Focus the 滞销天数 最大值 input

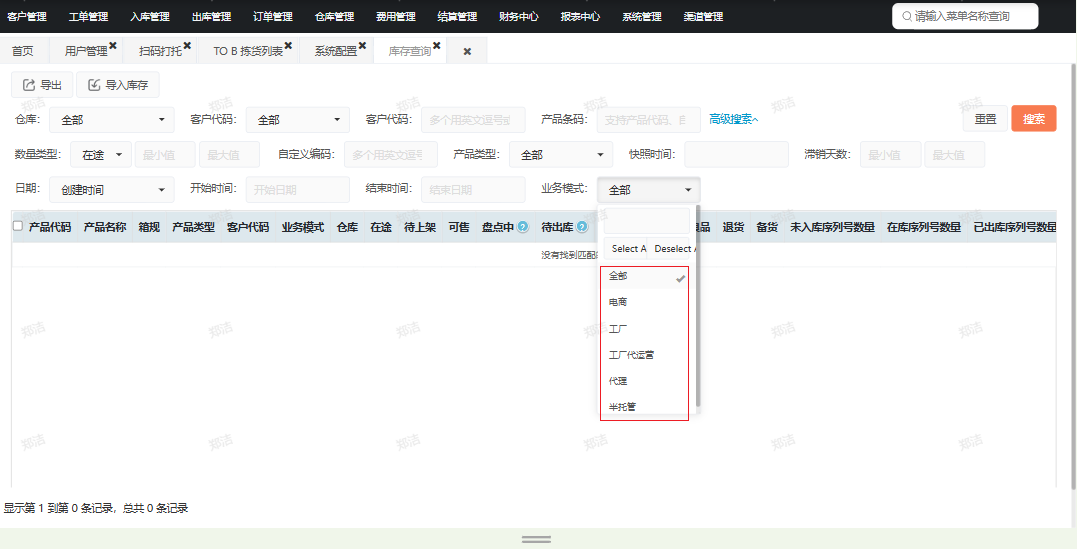pyautogui.click(x=955, y=155)
